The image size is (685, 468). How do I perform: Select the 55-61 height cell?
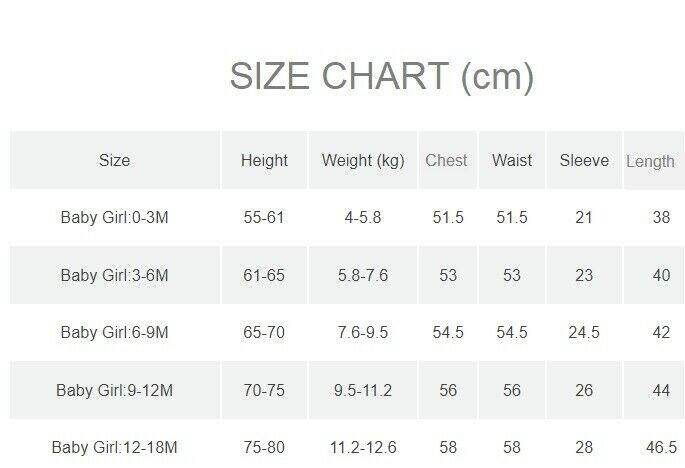click(264, 218)
